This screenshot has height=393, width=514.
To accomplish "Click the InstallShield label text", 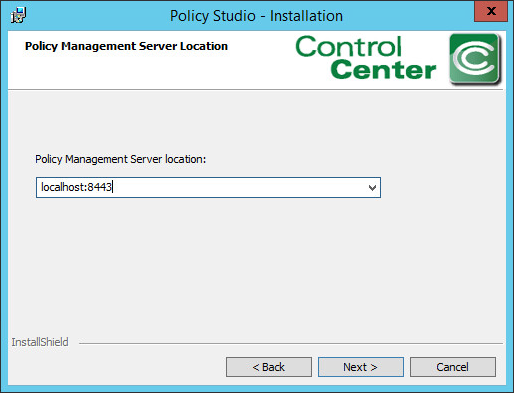I will [x=40, y=342].
